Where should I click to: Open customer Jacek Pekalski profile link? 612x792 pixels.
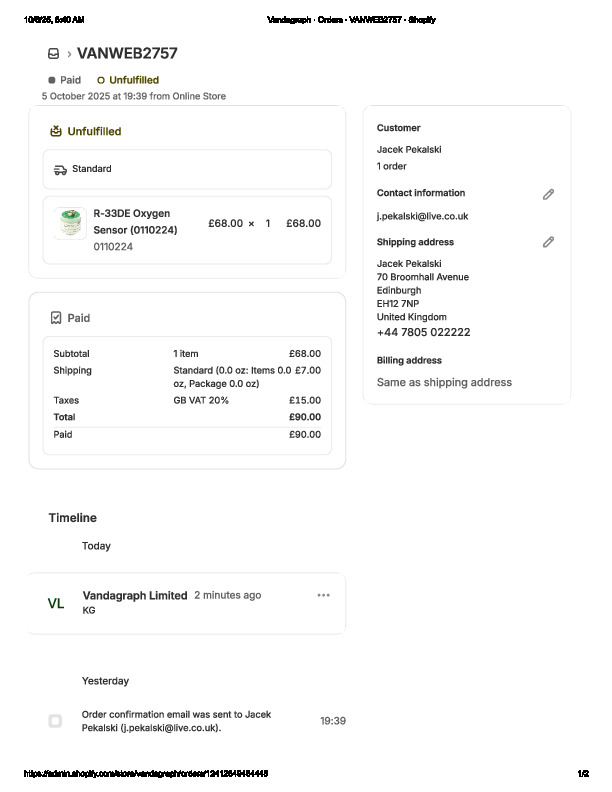[x=409, y=150]
